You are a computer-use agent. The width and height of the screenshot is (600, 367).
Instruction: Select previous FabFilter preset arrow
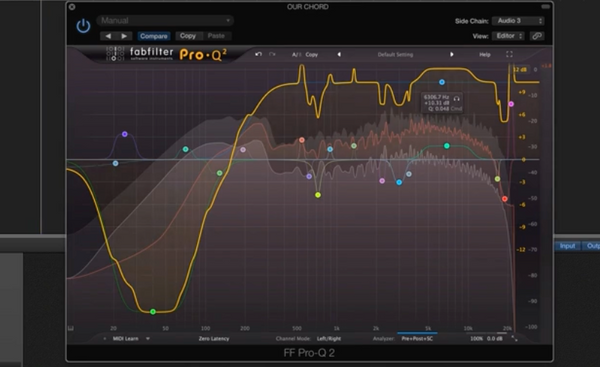coord(339,54)
